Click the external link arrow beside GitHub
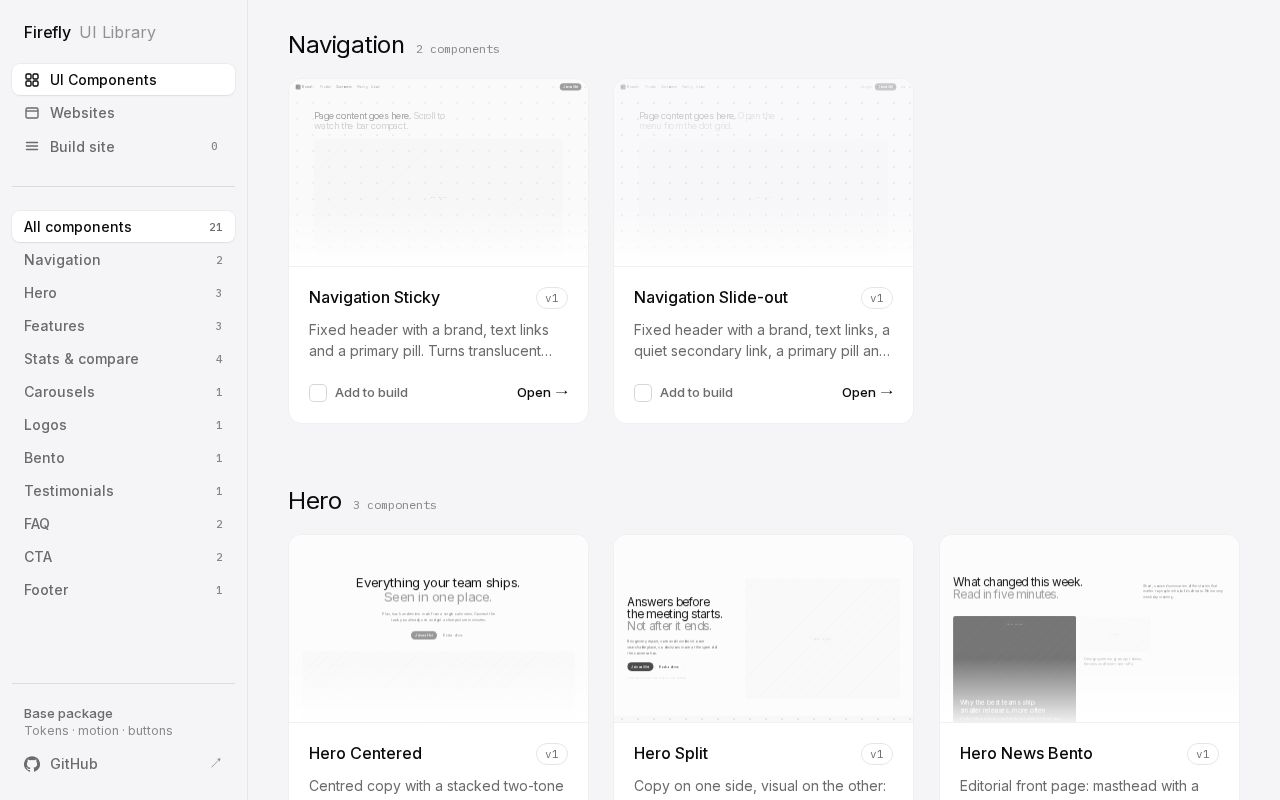The height and width of the screenshot is (800, 1280). click(215, 763)
